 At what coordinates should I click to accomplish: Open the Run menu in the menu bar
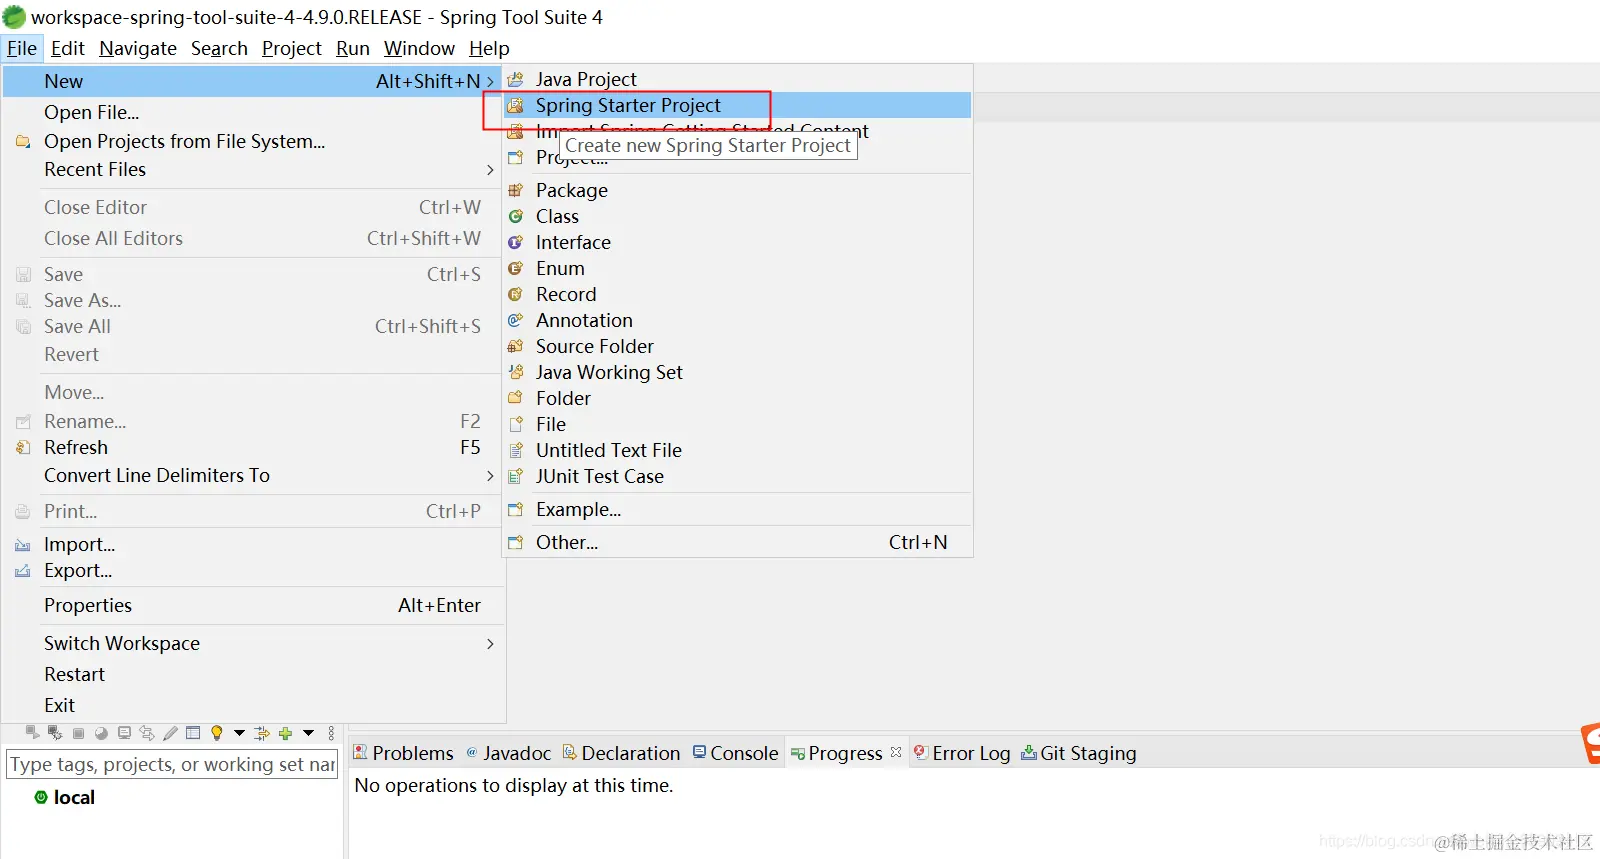[353, 48]
